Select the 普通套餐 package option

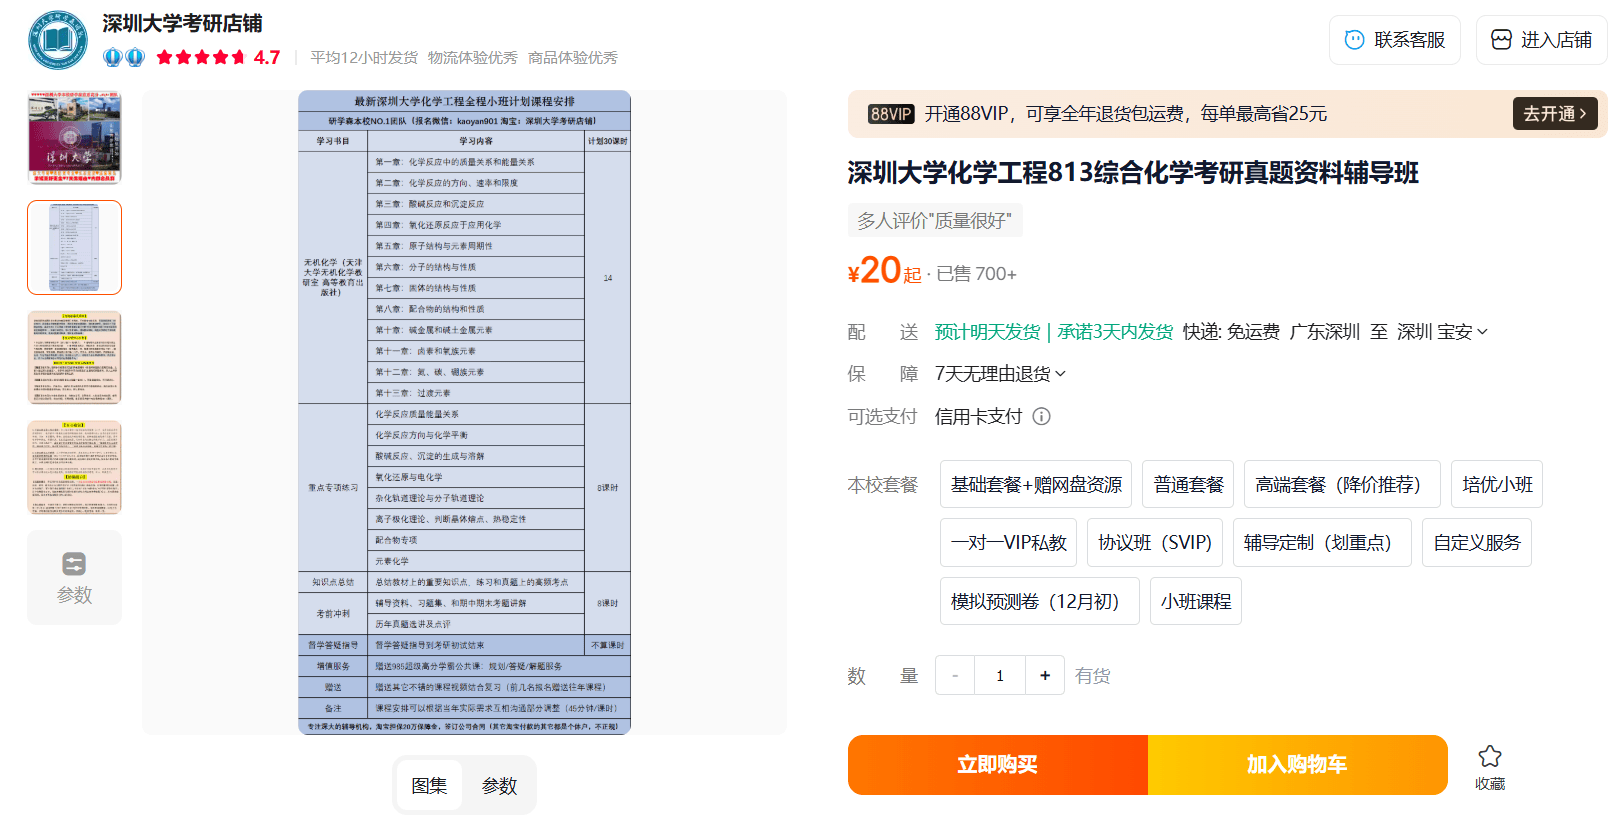1188,485
